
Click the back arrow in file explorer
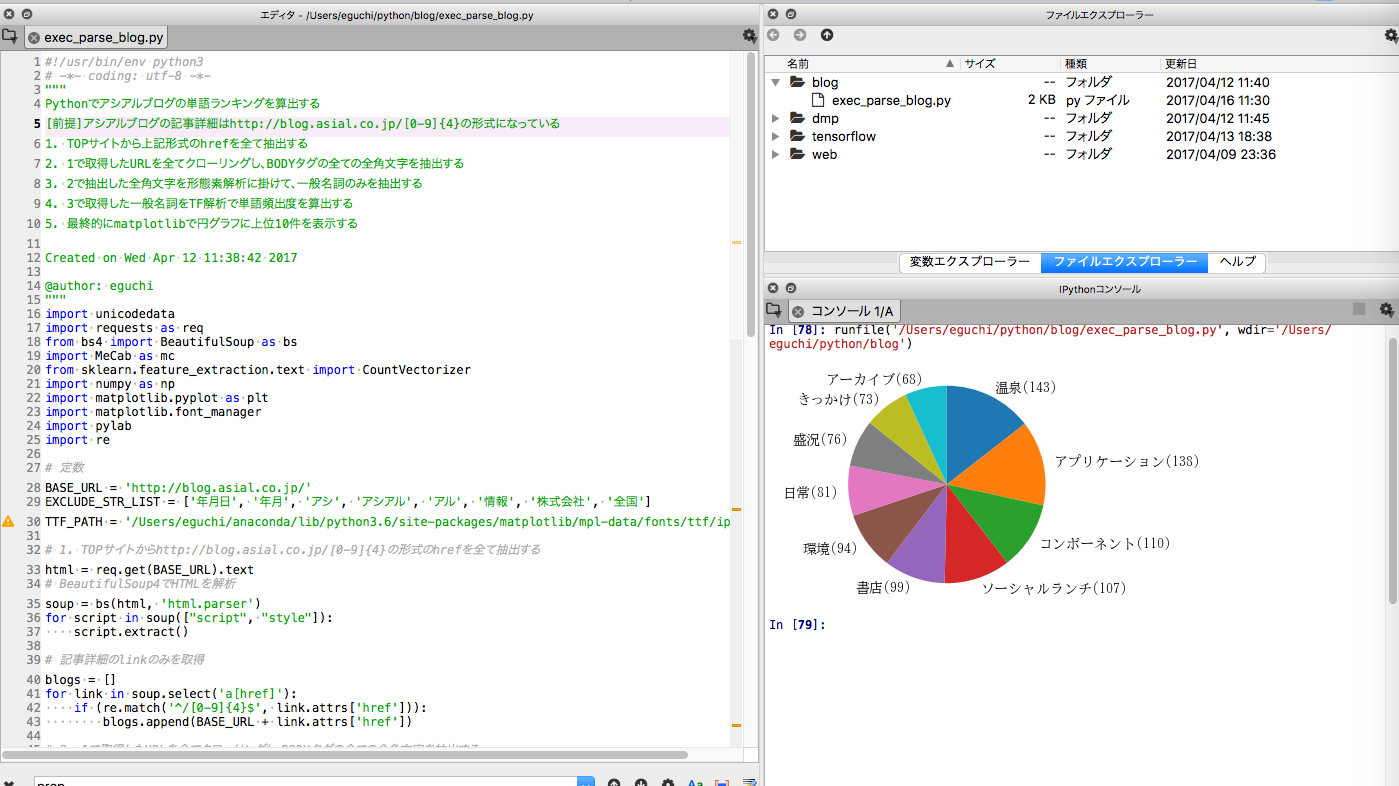[x=773, y=35]
